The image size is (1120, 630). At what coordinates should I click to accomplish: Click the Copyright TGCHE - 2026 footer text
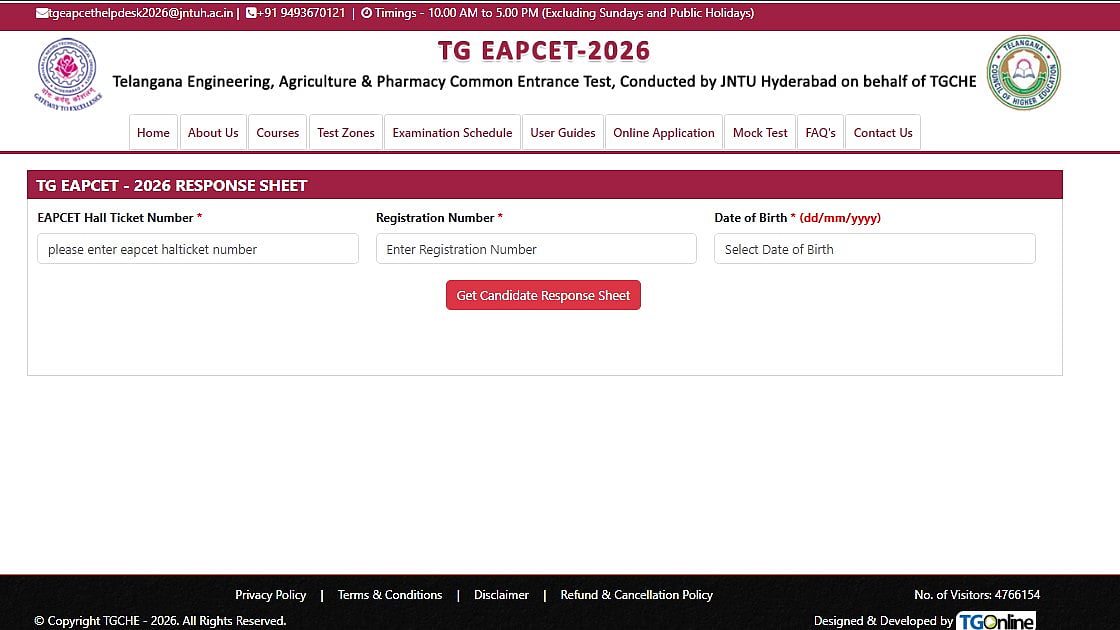pyautogui.click(x=160, y=621)
